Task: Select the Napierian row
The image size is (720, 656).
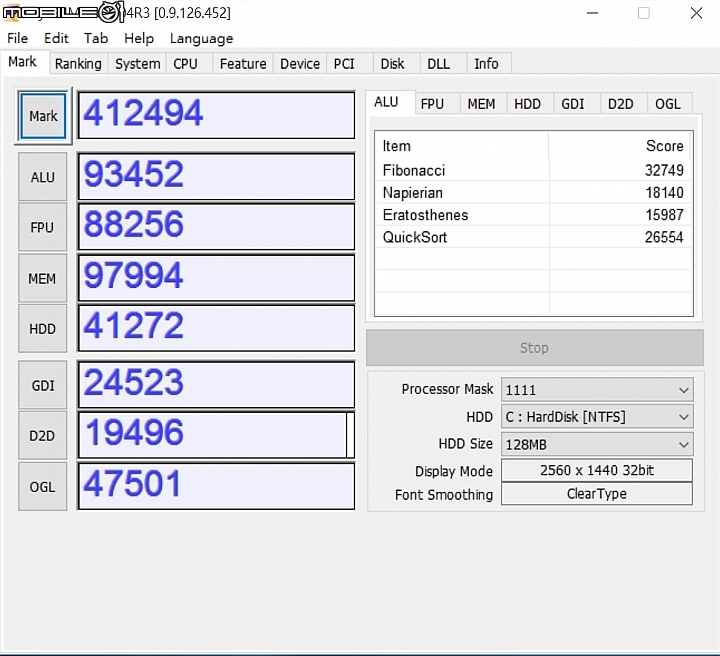Action: [x=533, y=193]
